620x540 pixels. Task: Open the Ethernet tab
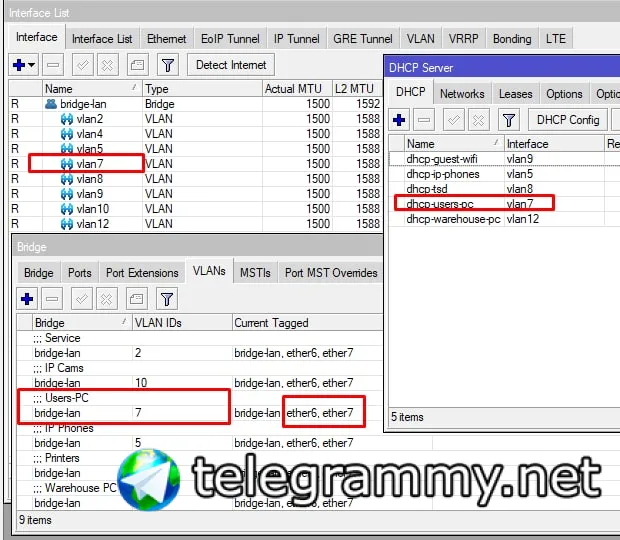[166, 39]
